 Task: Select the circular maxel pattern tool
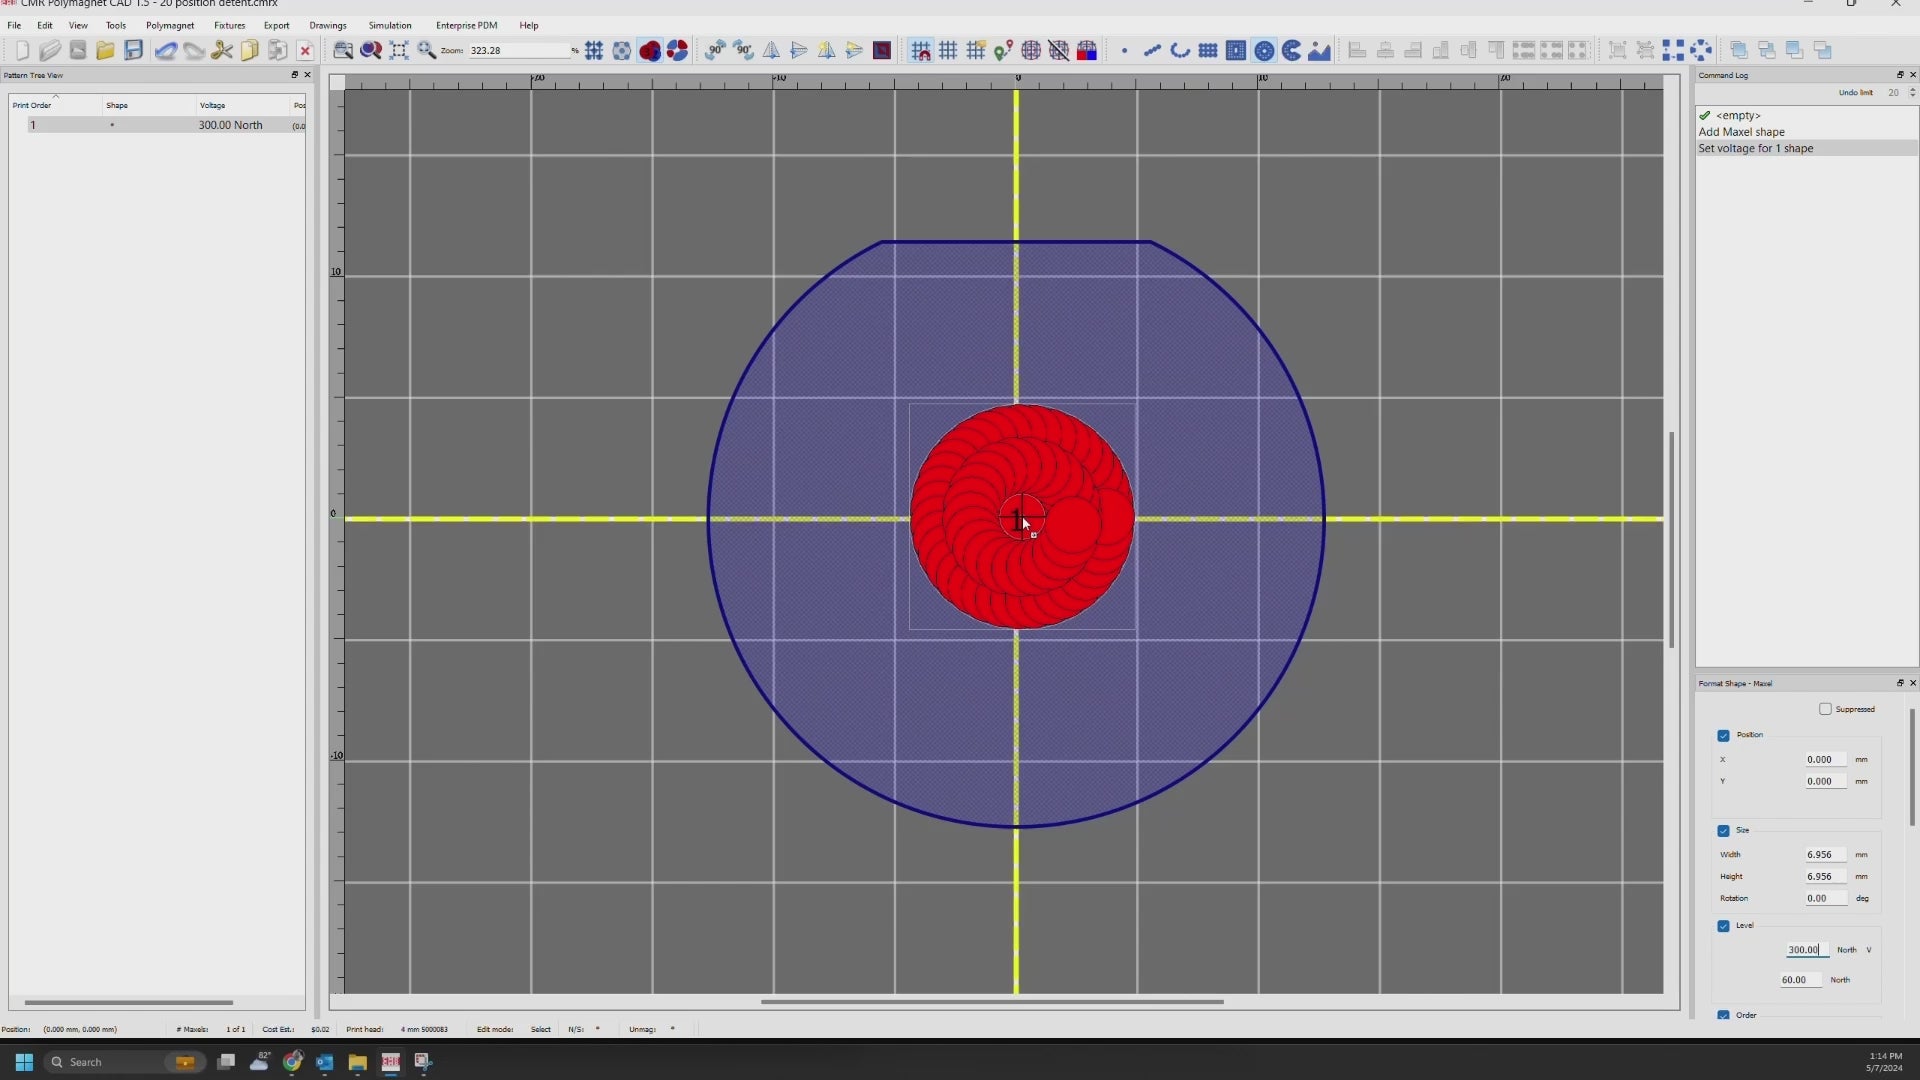1264,50
